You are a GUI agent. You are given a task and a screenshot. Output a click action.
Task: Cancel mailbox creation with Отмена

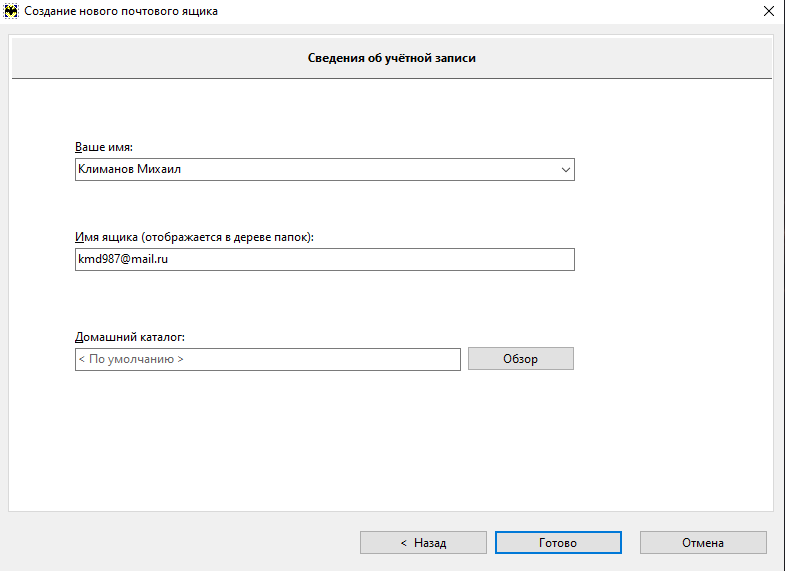pyautogui.click(x=703, y=542)
